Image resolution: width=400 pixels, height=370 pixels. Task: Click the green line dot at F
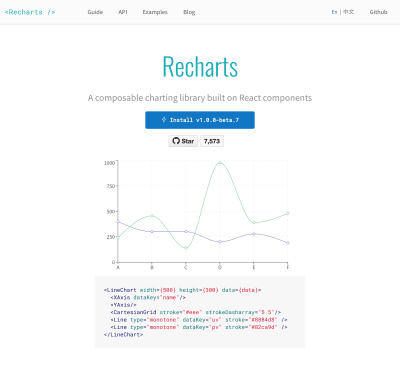point(288,213)
